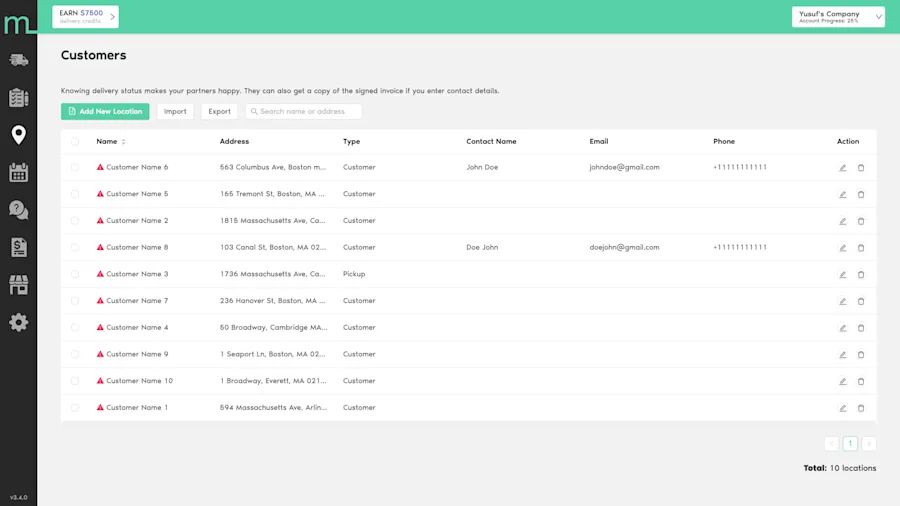Image resolution: width=900 pixels, height=506 pixels.
Task: Focus the Search name or address field
Action: pyautogui.click(x=304, y=111)
